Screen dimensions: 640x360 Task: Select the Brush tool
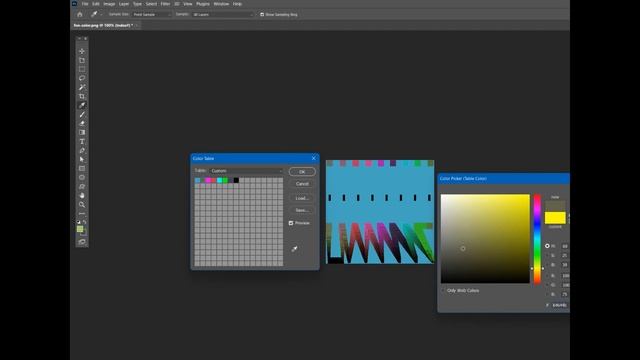click(82, 114)
